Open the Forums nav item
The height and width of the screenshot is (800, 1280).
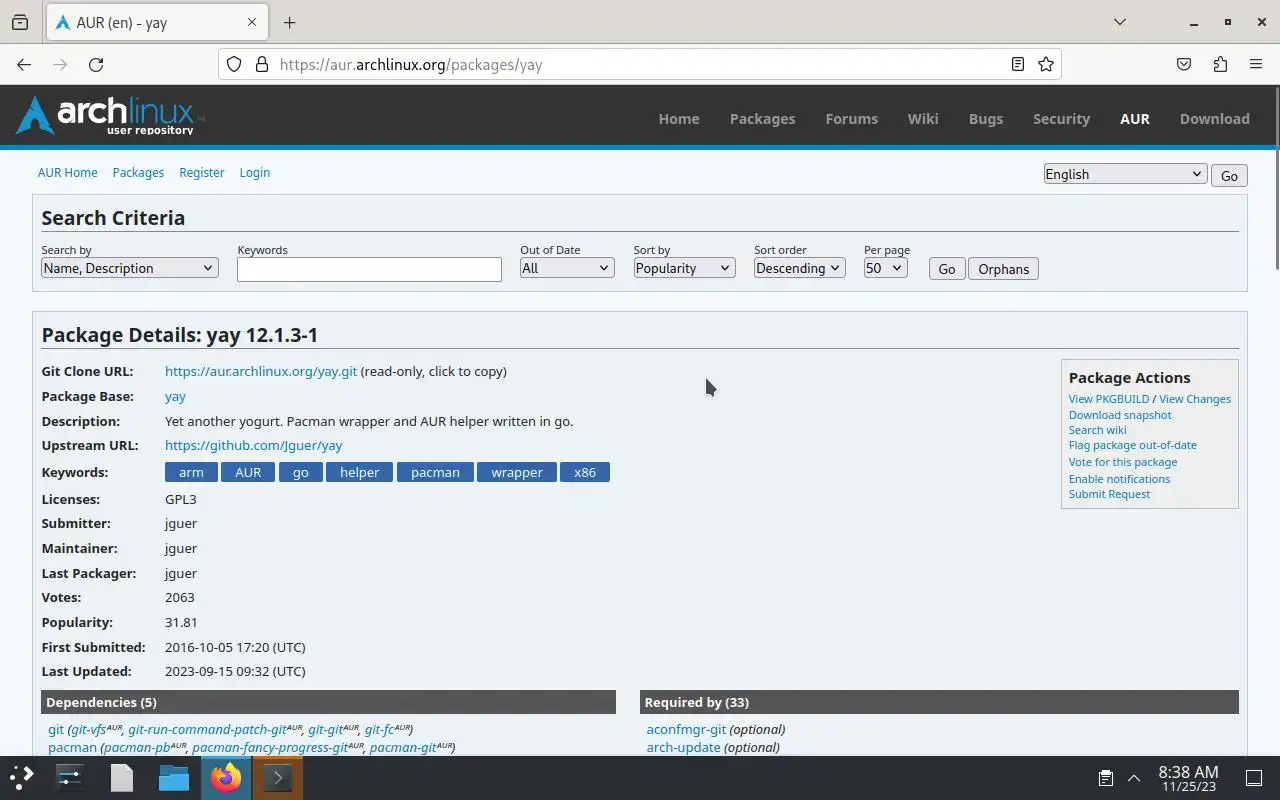[x=851, y=118]
